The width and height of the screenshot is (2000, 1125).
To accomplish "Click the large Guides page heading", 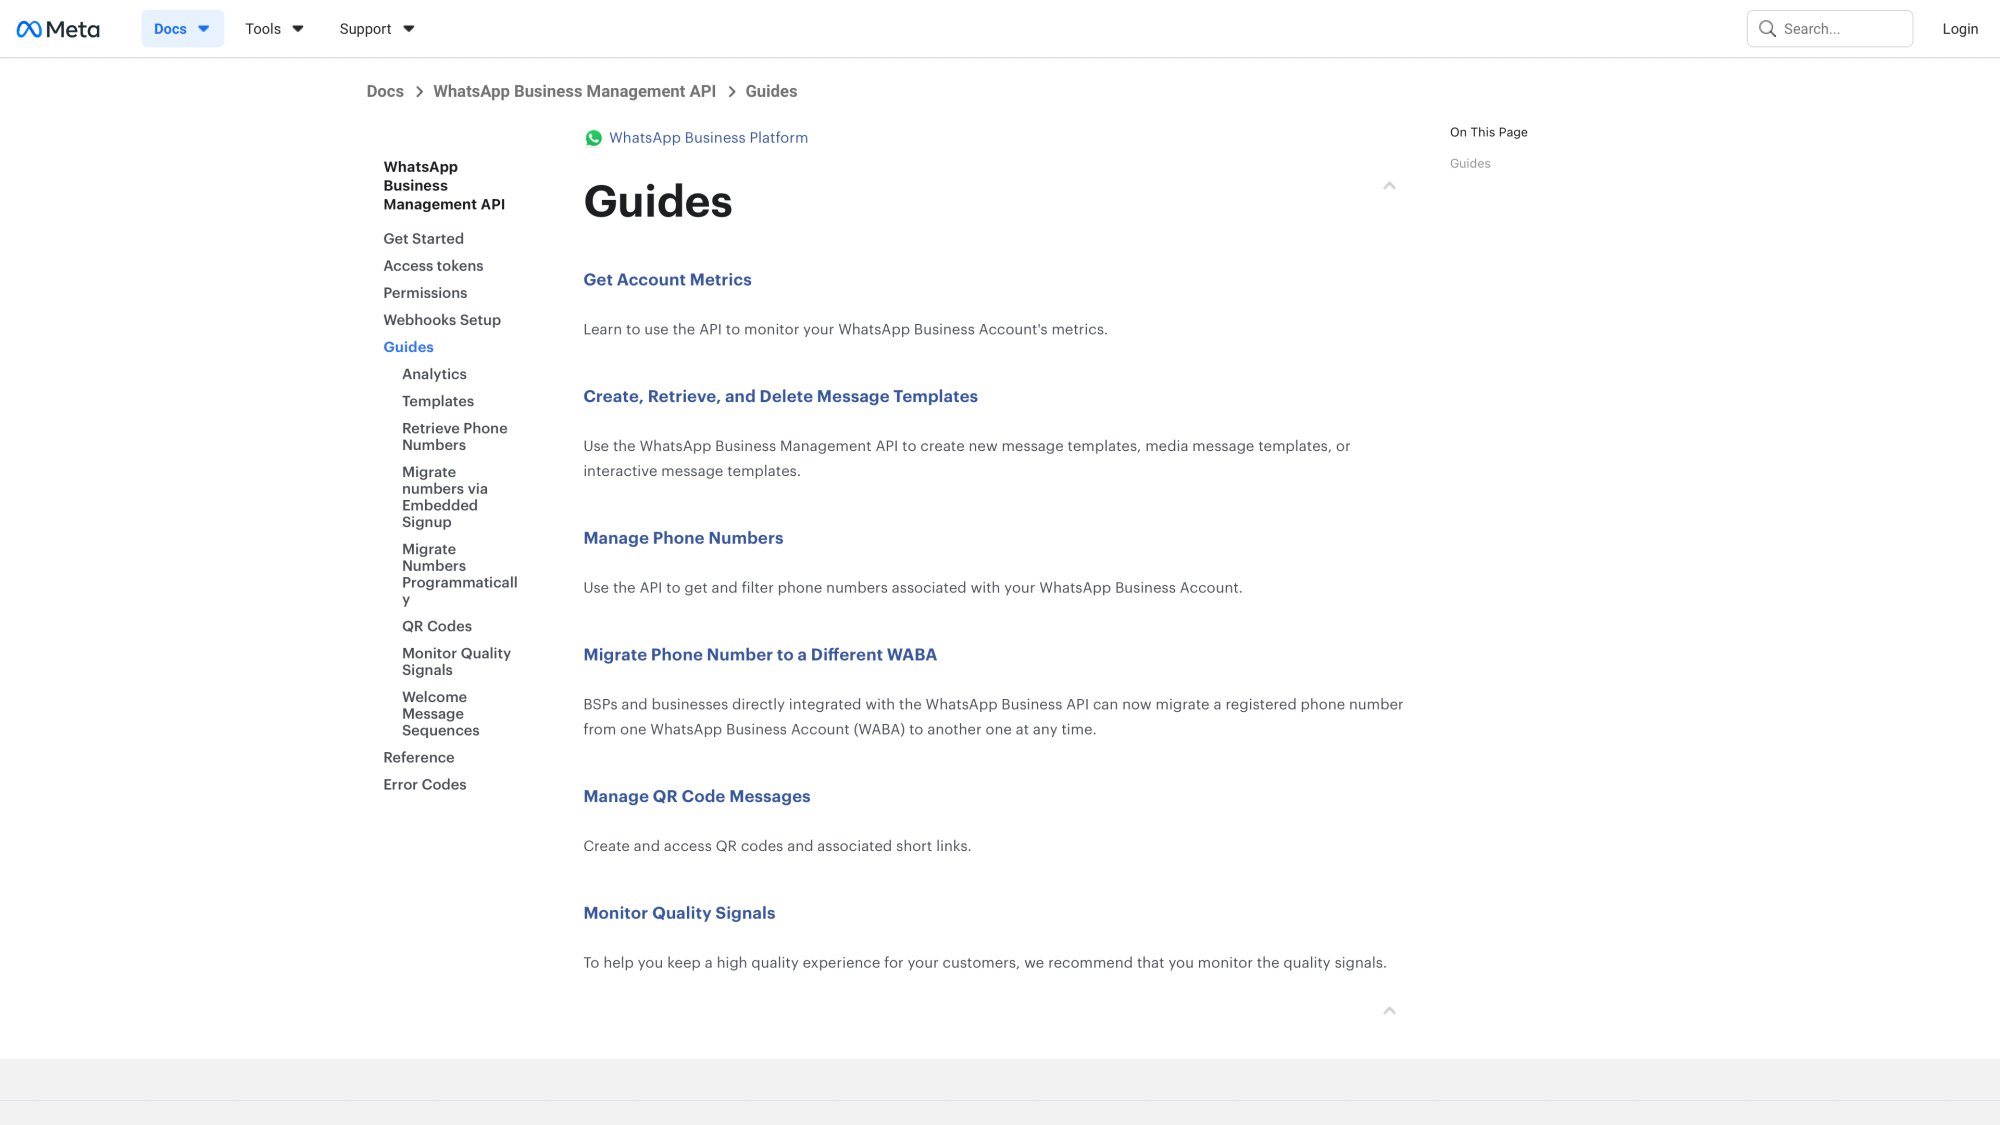I will tap(658, 201).
